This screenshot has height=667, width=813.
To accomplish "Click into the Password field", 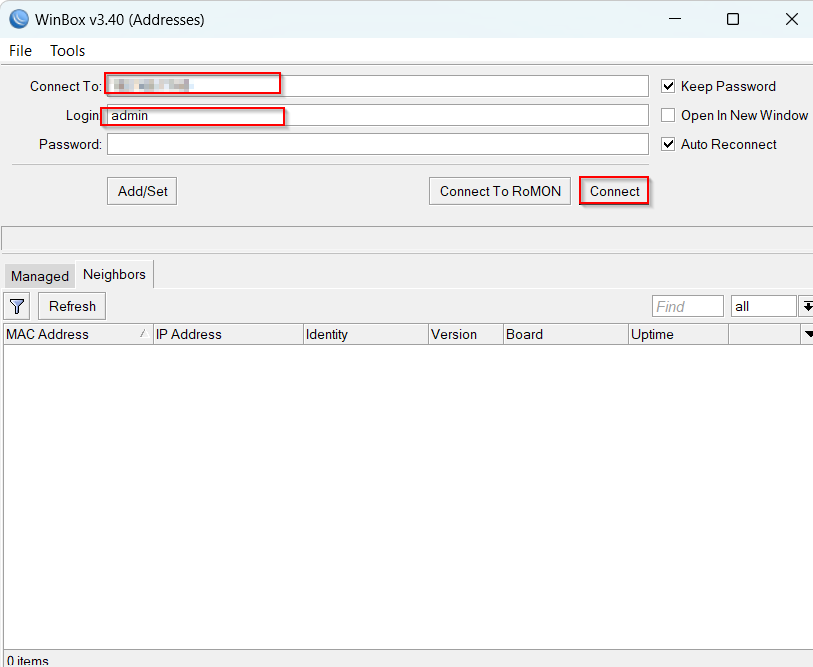I will [x=378, y=144].
